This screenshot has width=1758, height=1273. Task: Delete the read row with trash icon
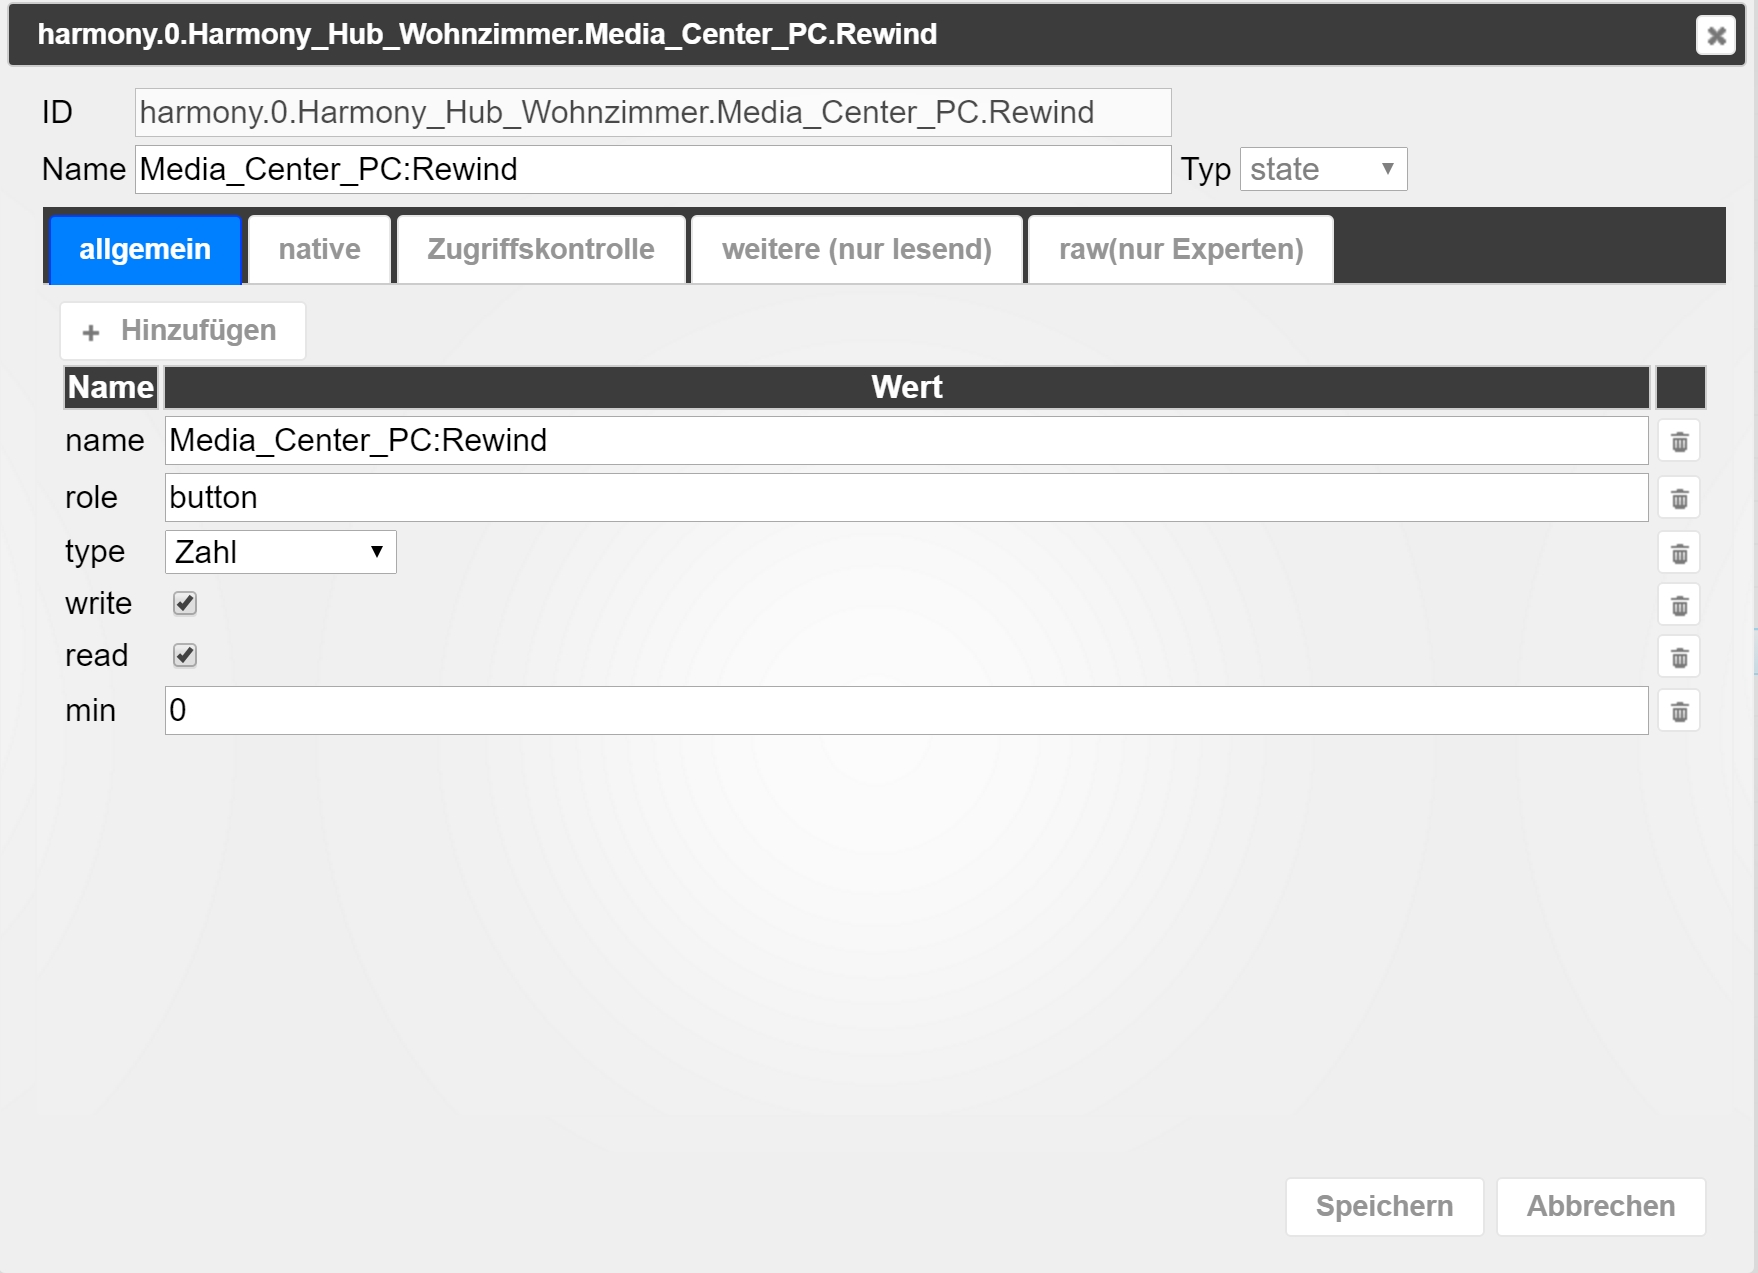pyautogui.click(x=1679, y=657)
